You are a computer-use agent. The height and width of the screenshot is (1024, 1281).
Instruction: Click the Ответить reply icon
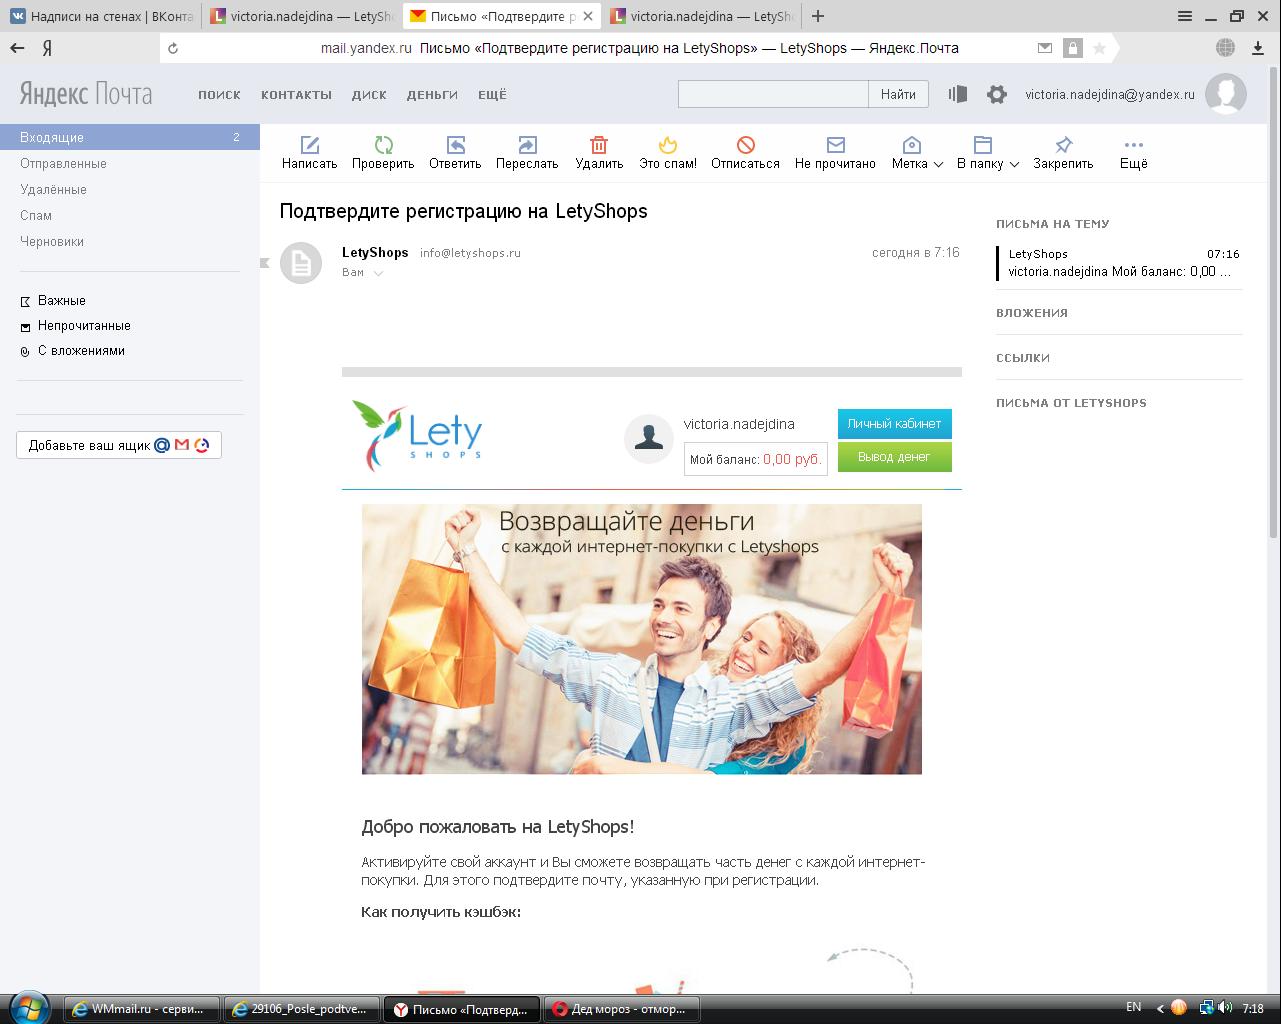click(x=455, y=145)
